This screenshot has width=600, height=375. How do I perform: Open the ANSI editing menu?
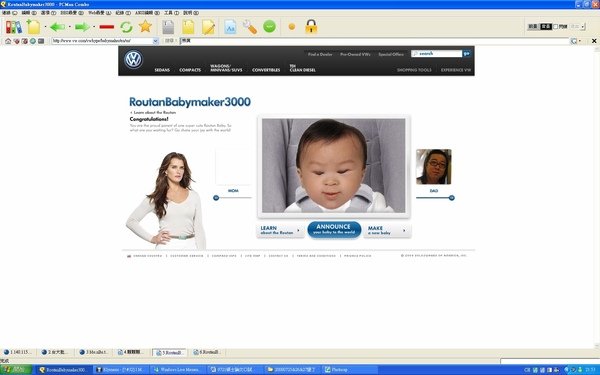coord(147,13)
